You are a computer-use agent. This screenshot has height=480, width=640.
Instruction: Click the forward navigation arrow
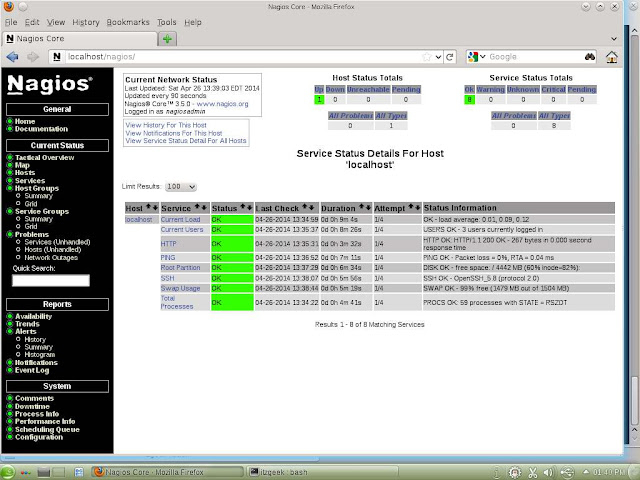point(33,57)
